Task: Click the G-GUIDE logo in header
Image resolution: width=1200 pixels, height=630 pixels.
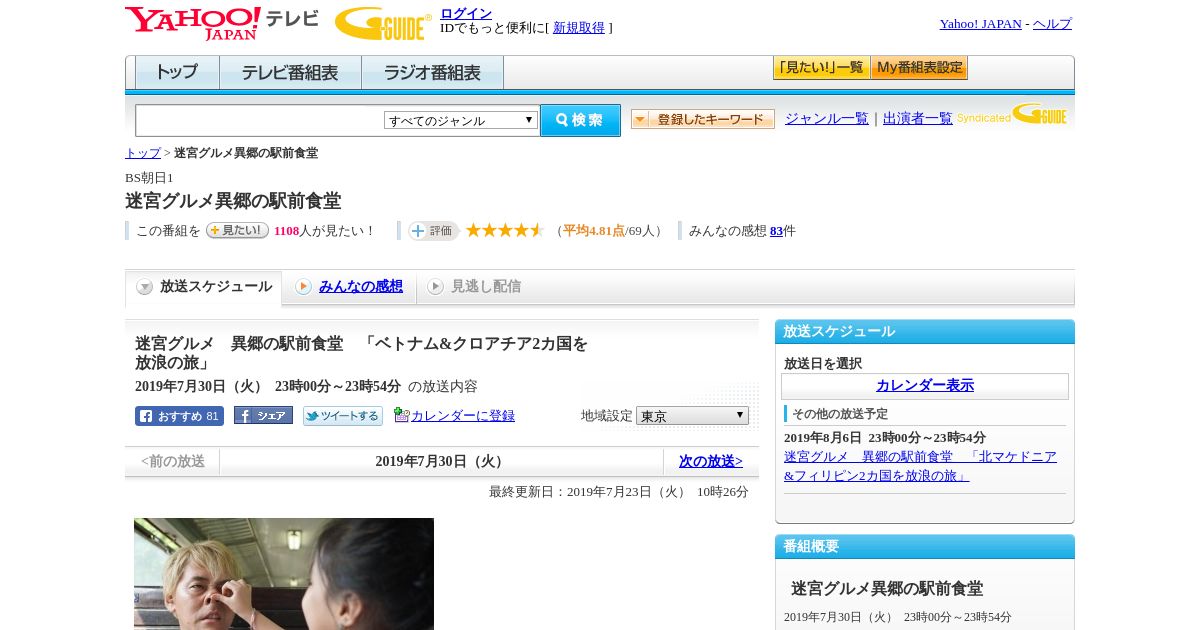Action: (383, 24)
